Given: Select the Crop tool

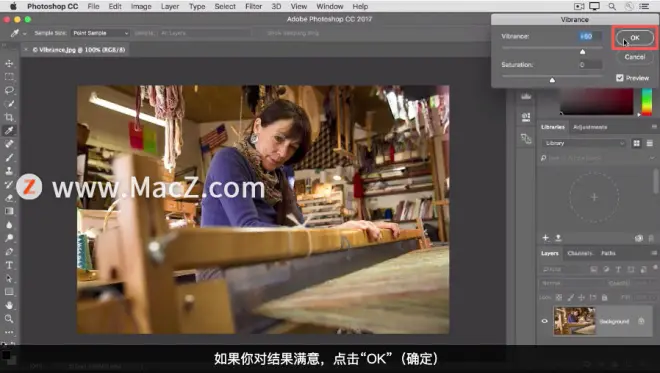Looking at the screenshot, I should (9, 117).
